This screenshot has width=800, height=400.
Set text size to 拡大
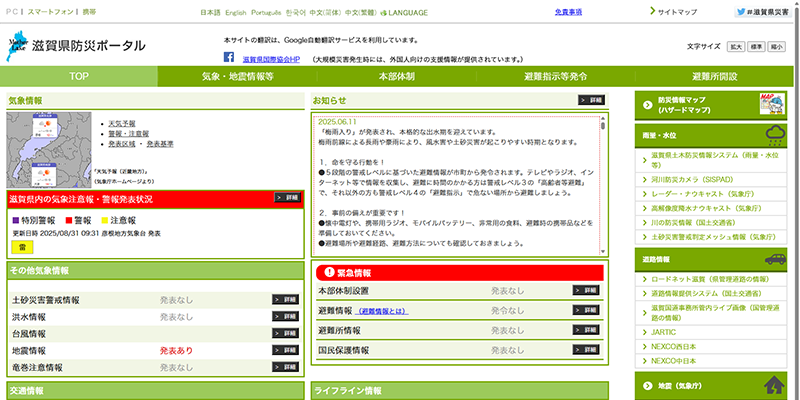pos(735,46)
